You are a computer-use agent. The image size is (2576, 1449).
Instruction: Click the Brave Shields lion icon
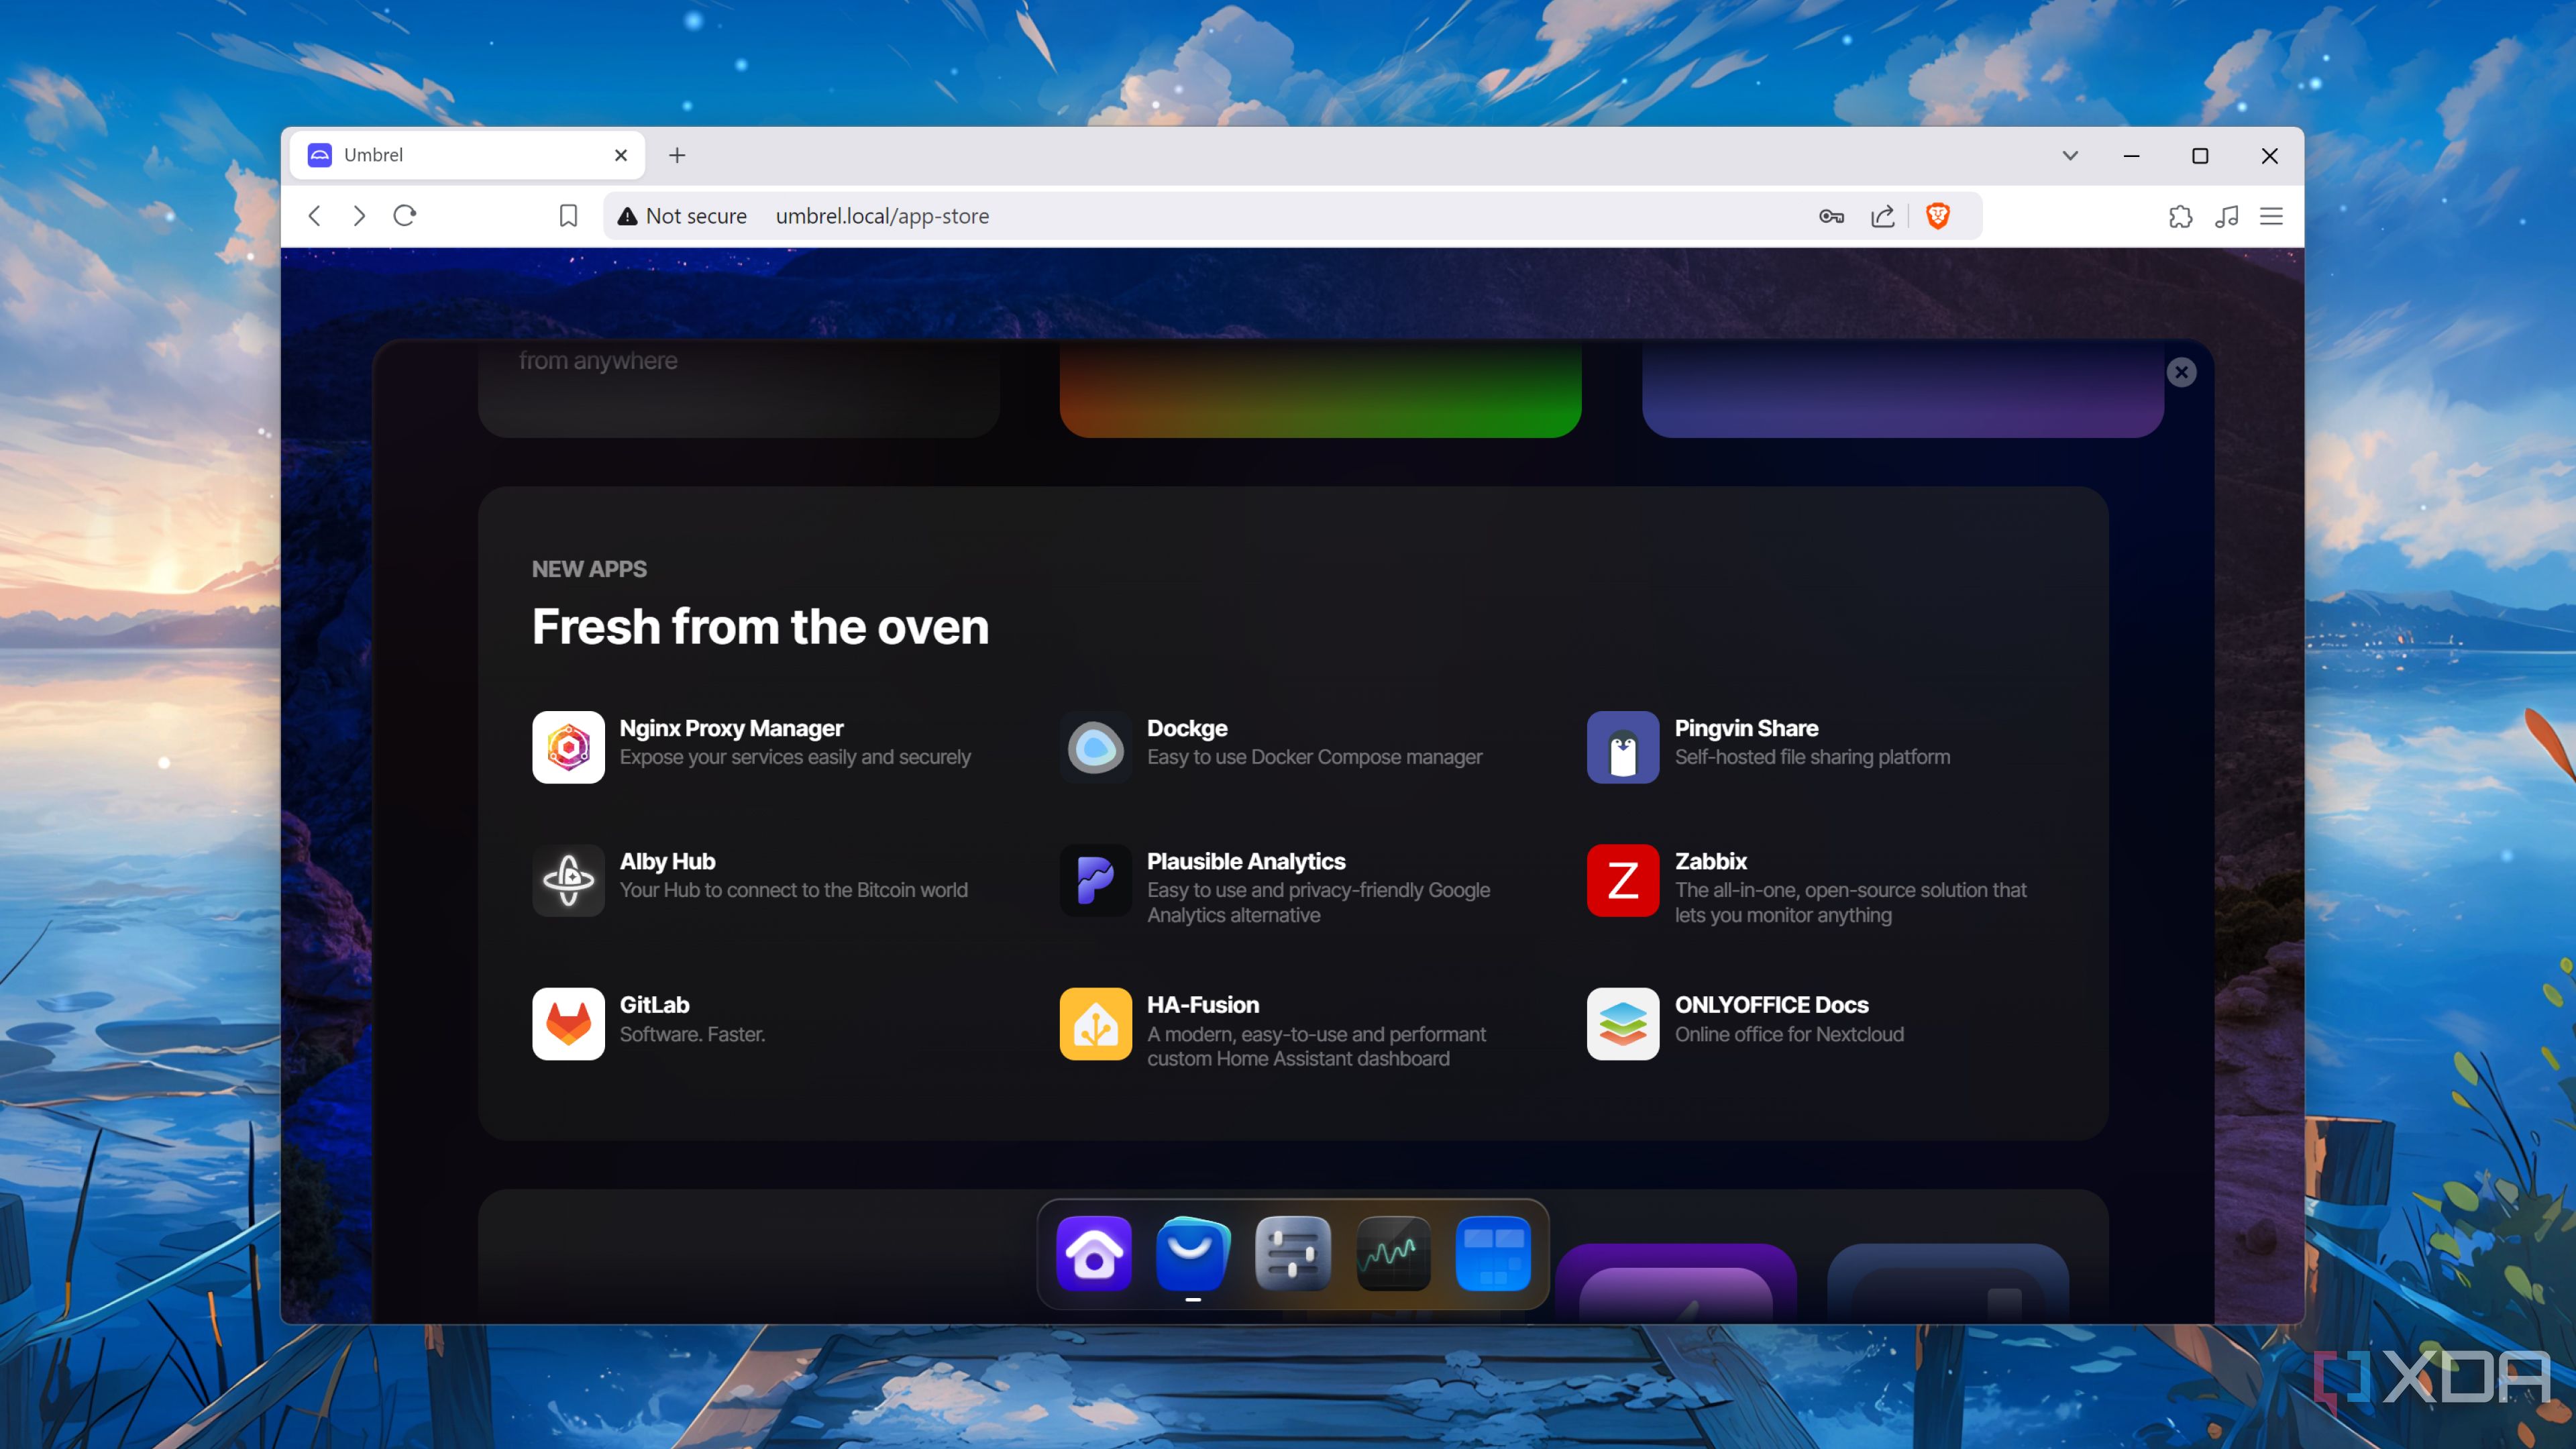[1937, 216]
